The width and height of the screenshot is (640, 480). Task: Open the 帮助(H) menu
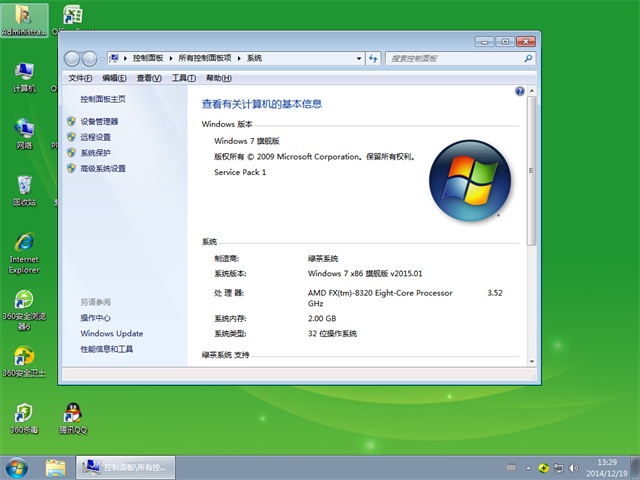(x=219, y=78)
